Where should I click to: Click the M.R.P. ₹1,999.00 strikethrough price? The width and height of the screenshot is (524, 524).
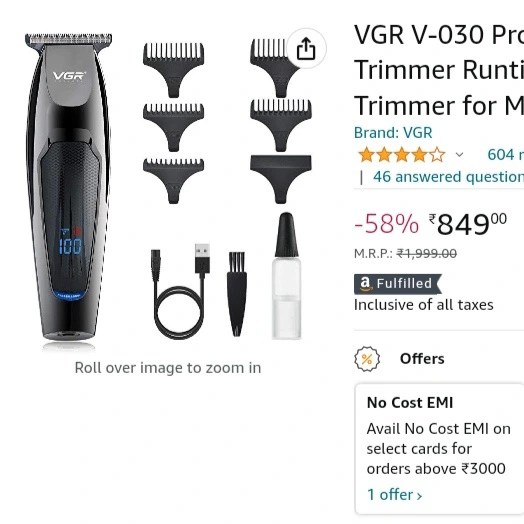405,254
